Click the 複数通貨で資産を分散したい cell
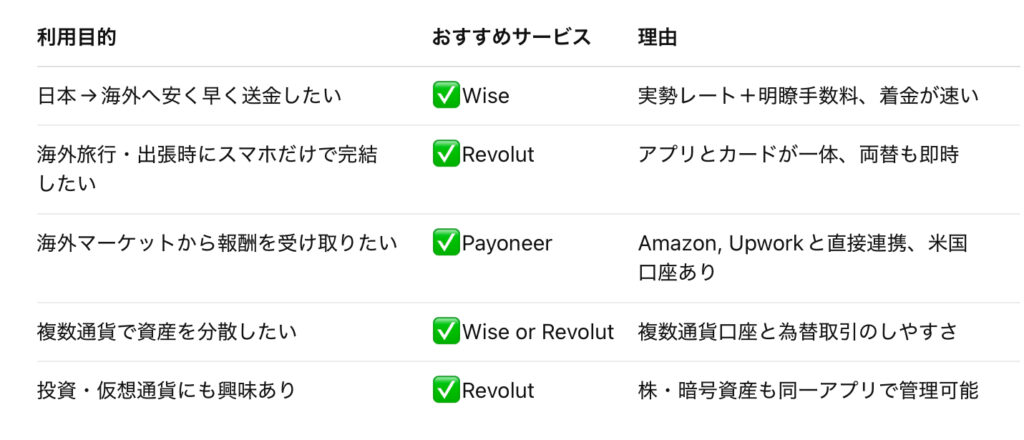 click(167, 332)
